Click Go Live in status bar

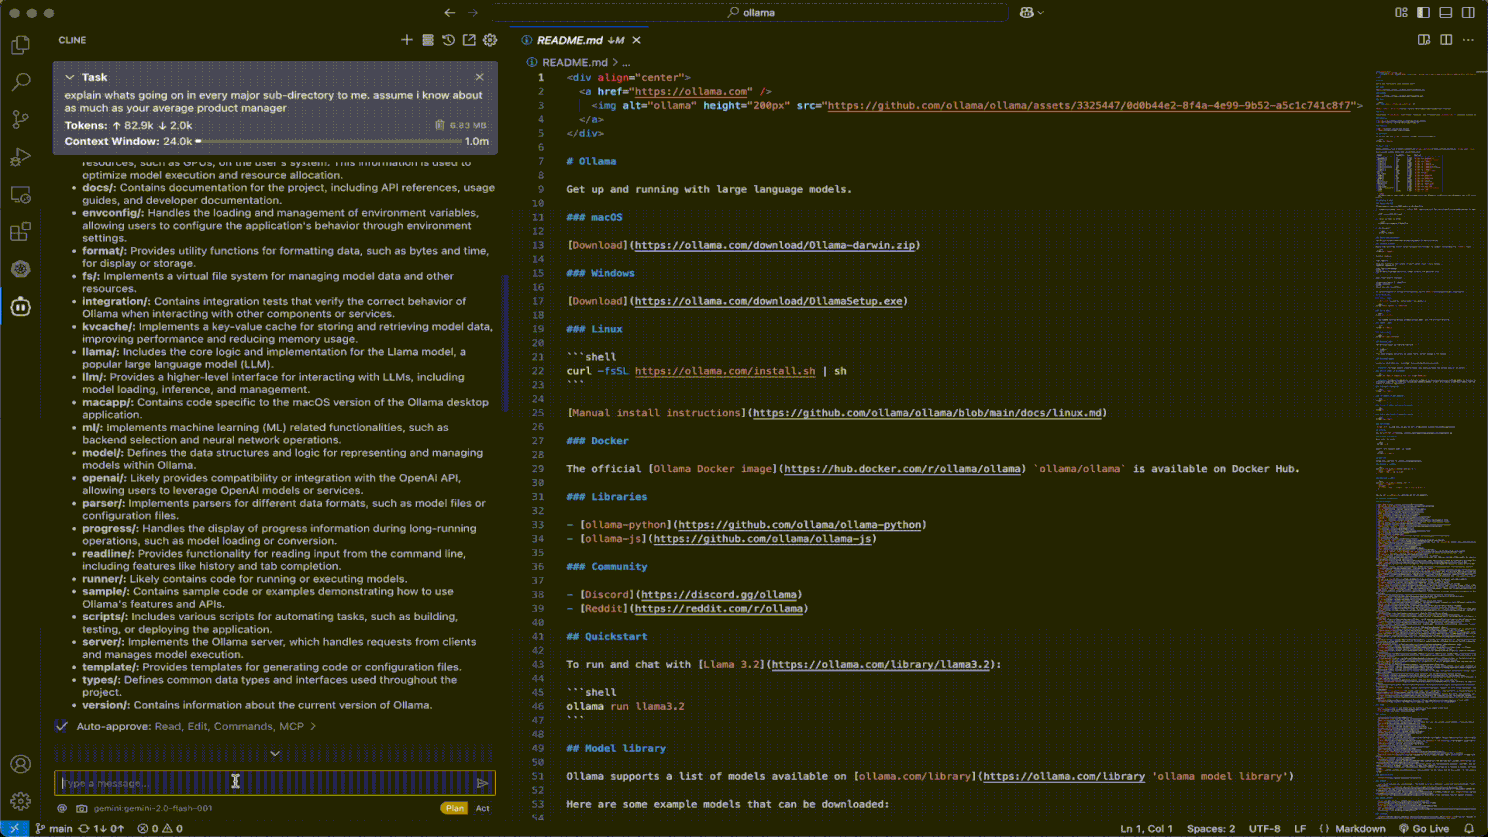pos(1424,828)
